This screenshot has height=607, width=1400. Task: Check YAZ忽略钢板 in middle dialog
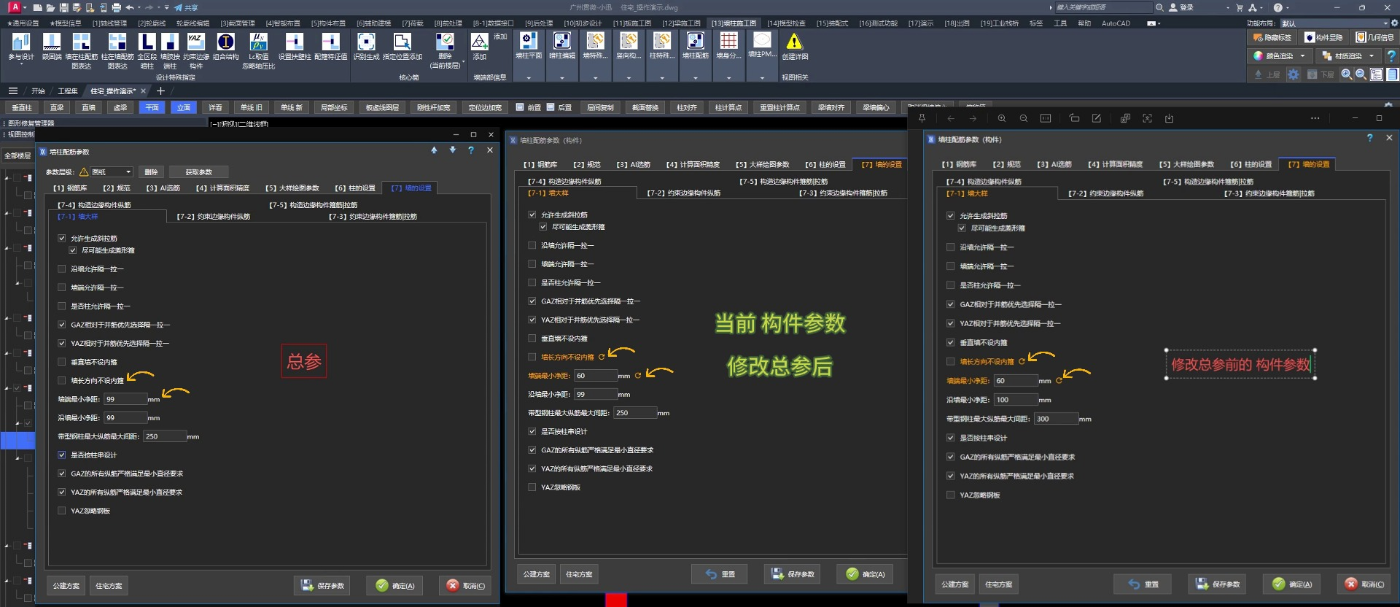coord(532,486)
